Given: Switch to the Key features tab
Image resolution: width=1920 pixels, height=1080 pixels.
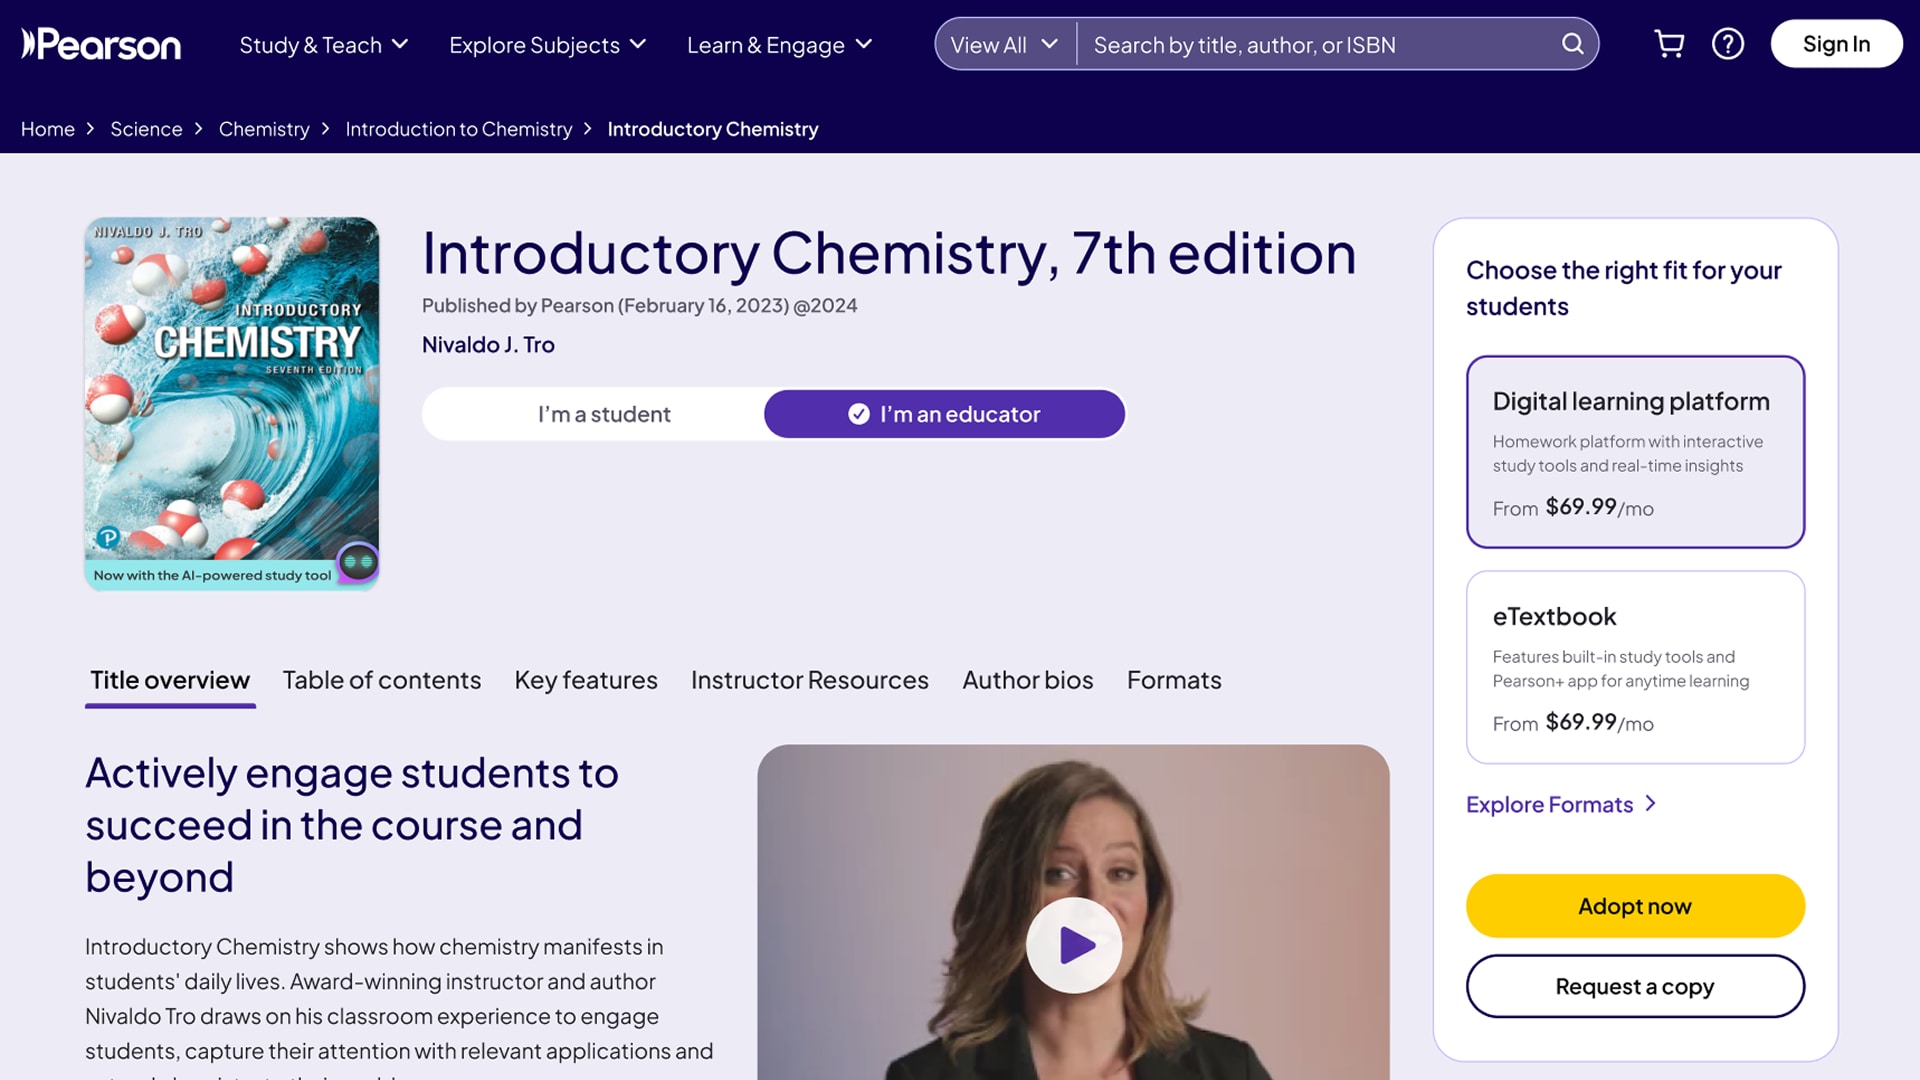Looking at the screenshot, I should pyautogui.click(x=586, y=680).
